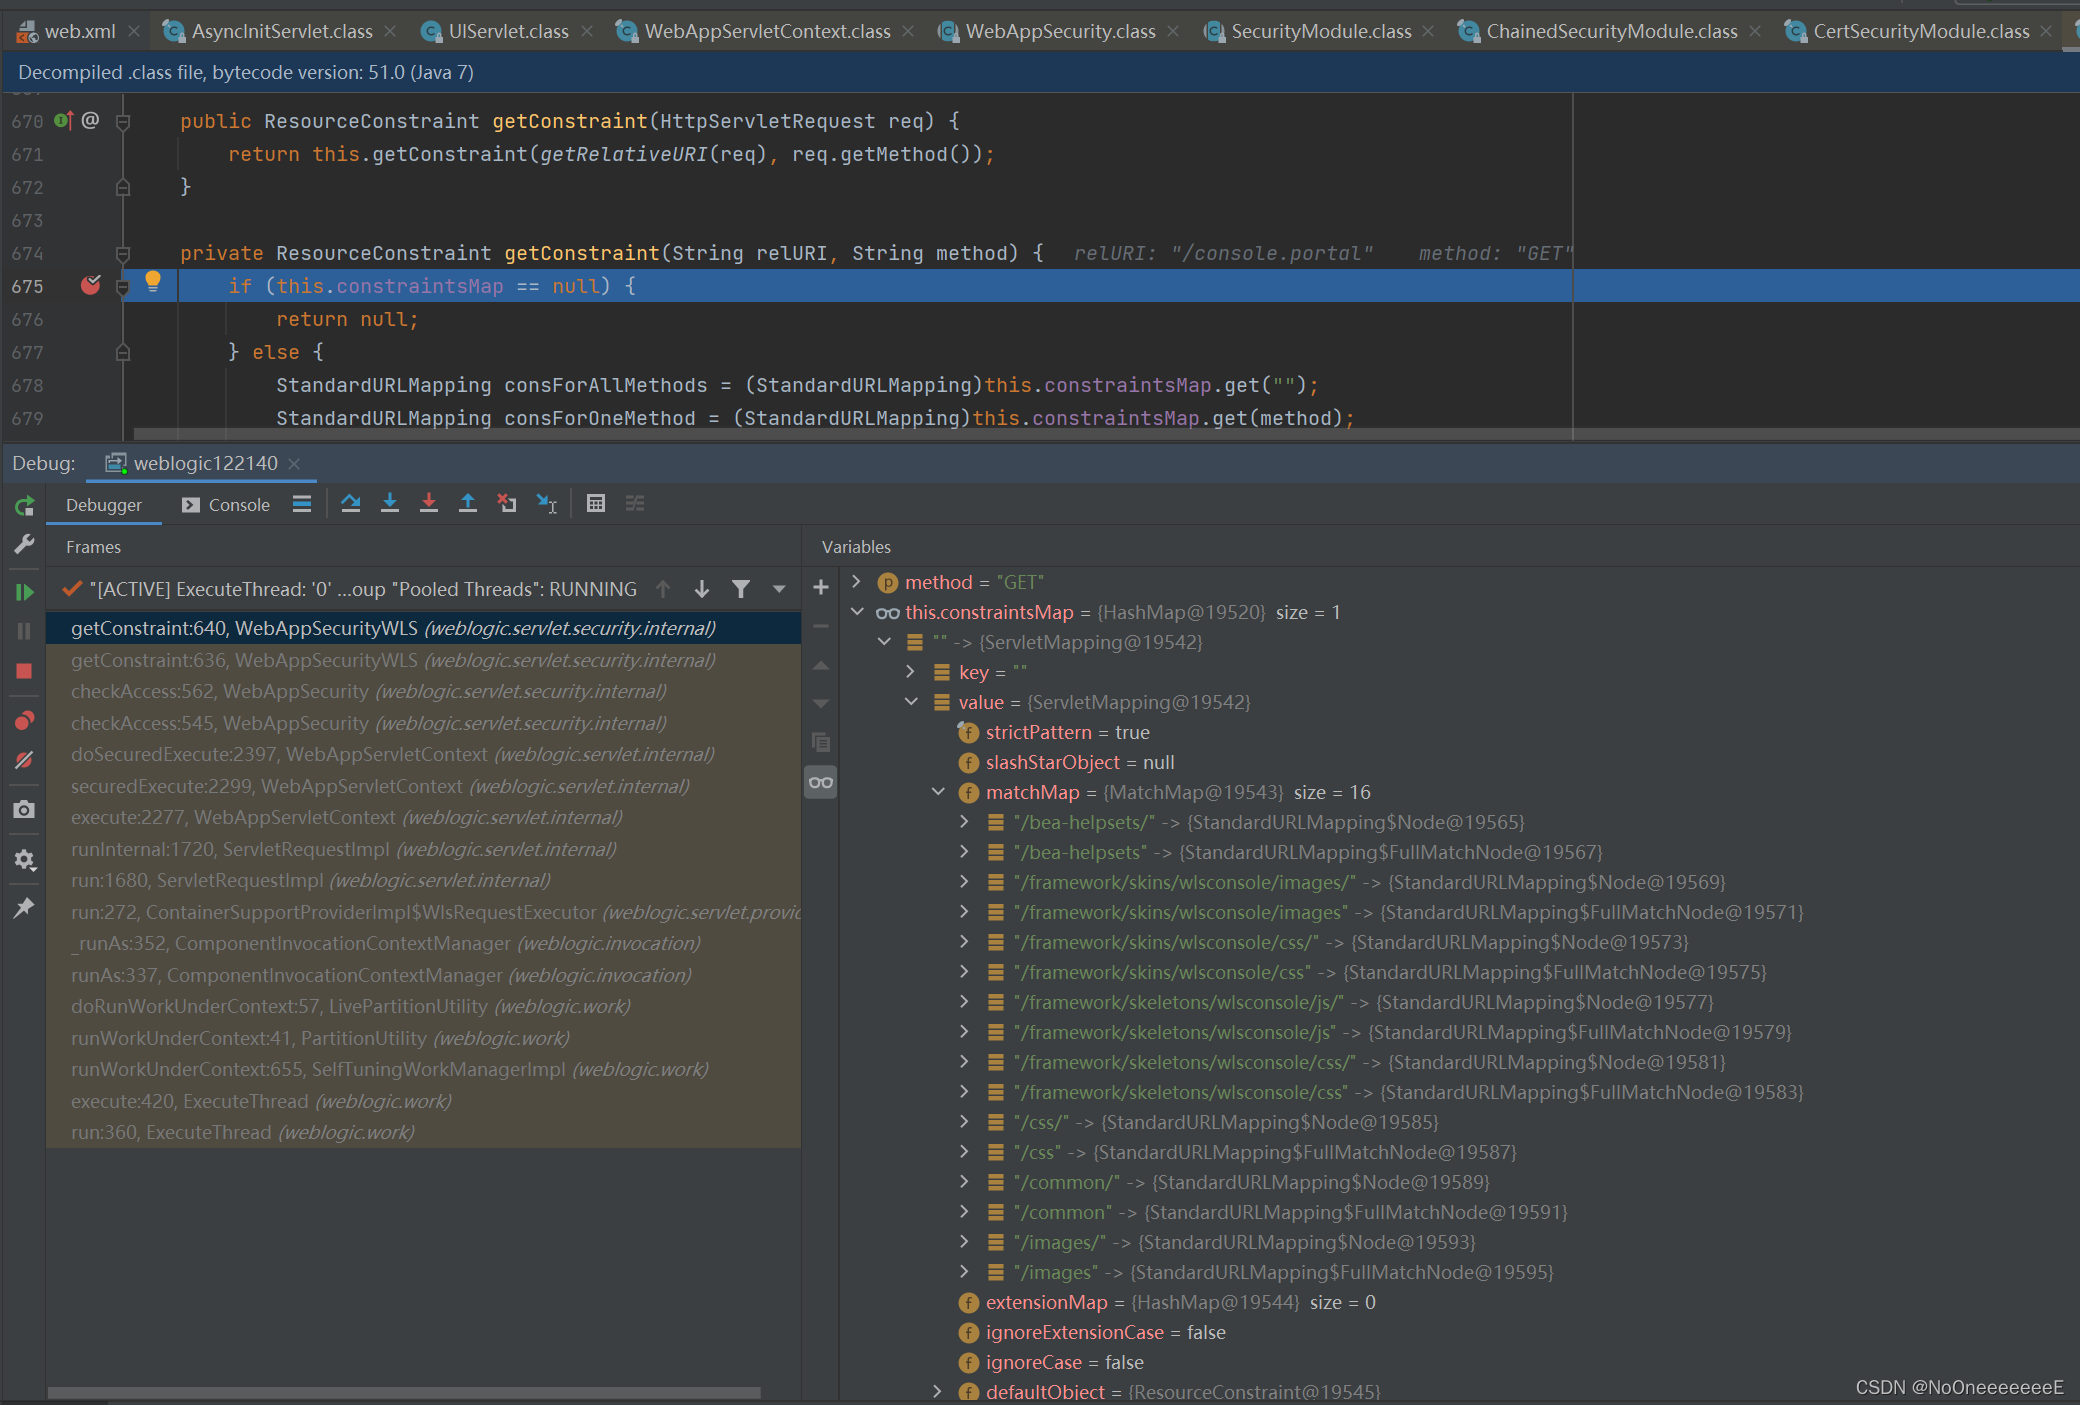
Task: Click the Drop Frame icon
Action: coord(507,504)
